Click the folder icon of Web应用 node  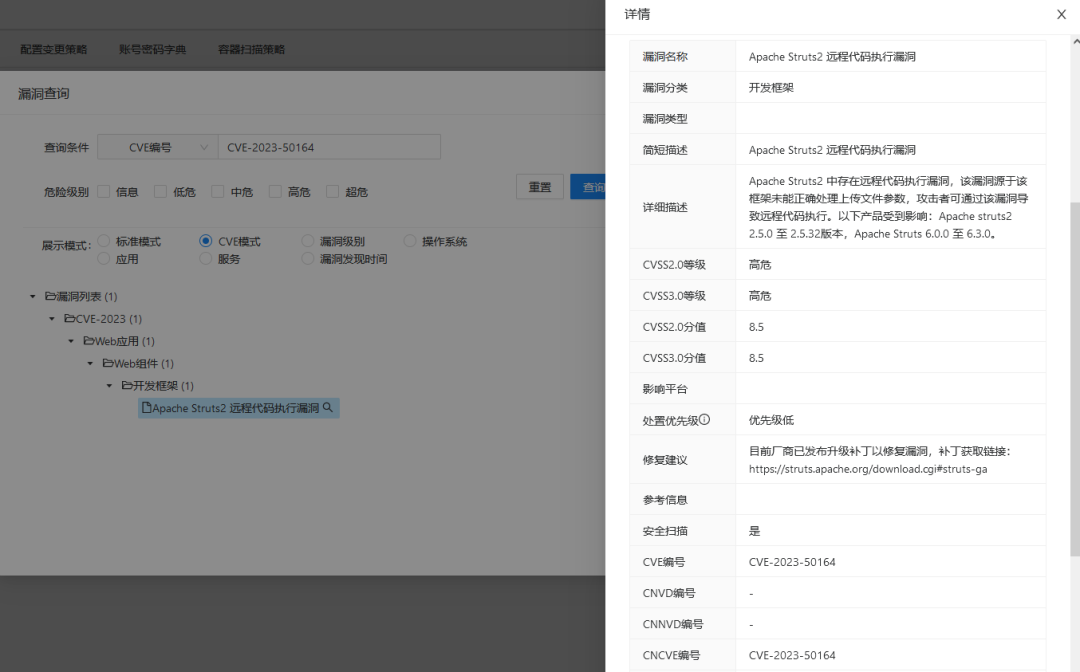click(x=89, y=341)
